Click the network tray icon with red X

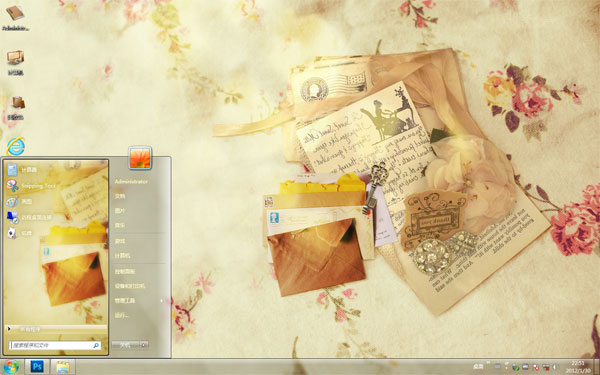point(546,367)
